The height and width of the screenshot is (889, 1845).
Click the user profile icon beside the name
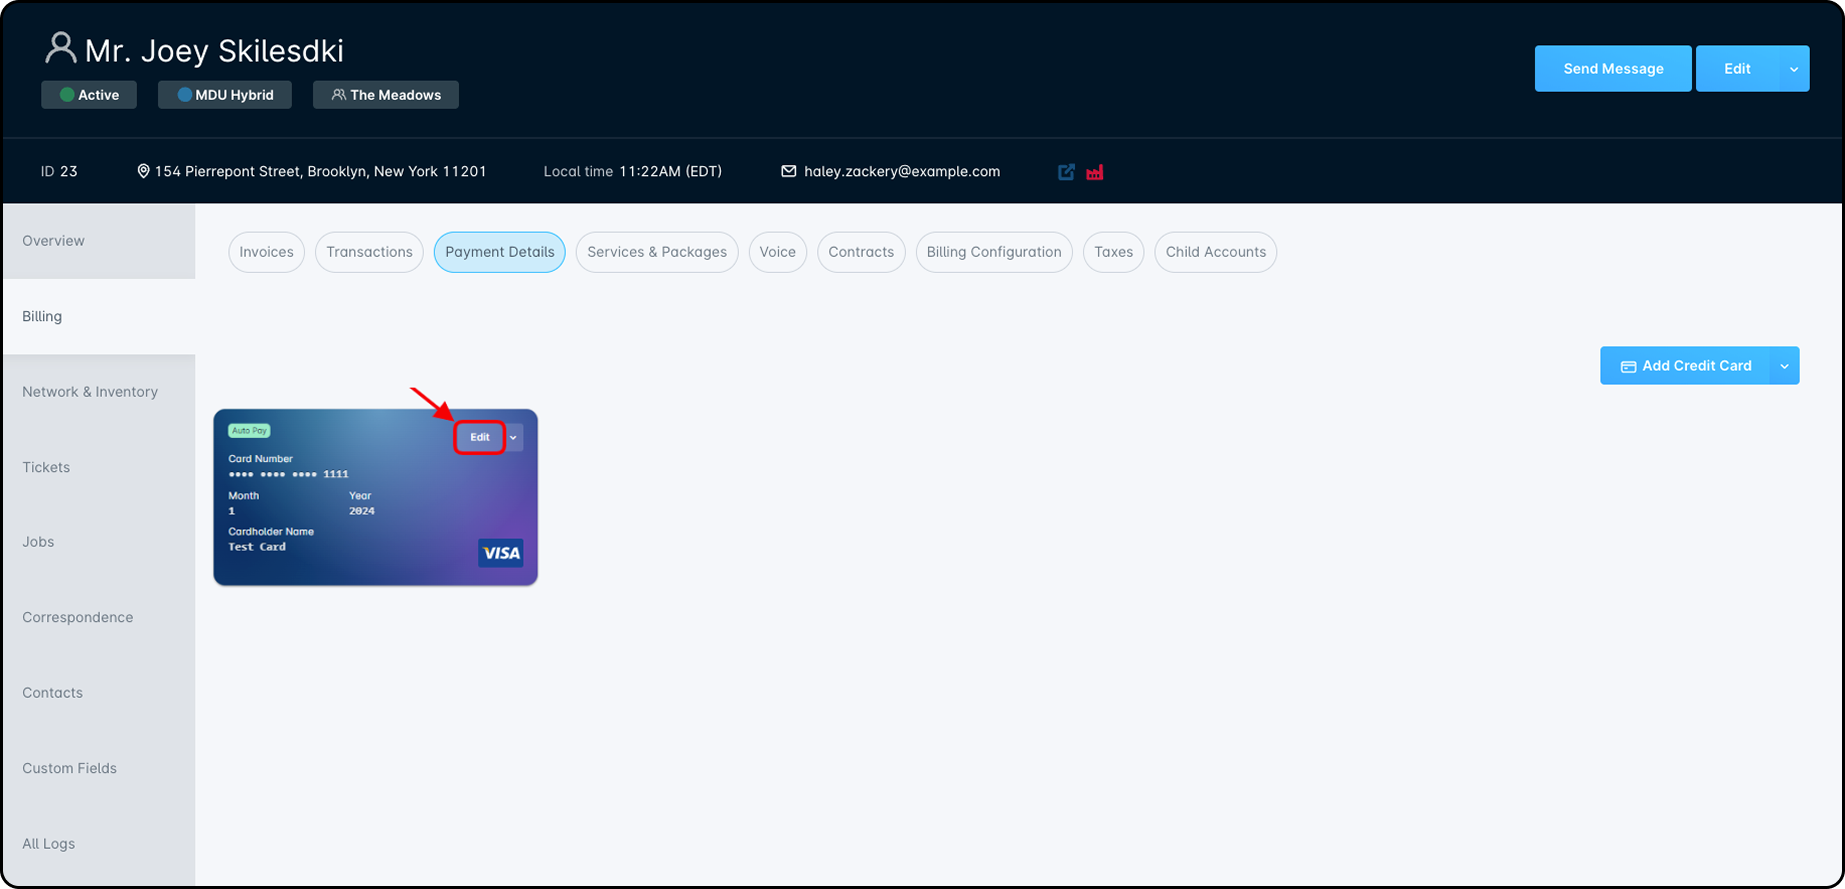click(61, 48)
